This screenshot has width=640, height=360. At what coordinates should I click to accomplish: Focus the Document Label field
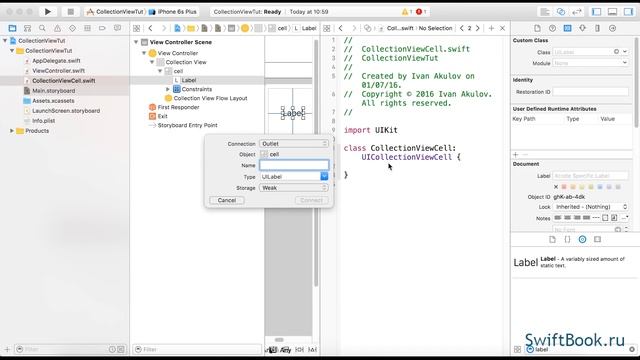pos(591,176)
